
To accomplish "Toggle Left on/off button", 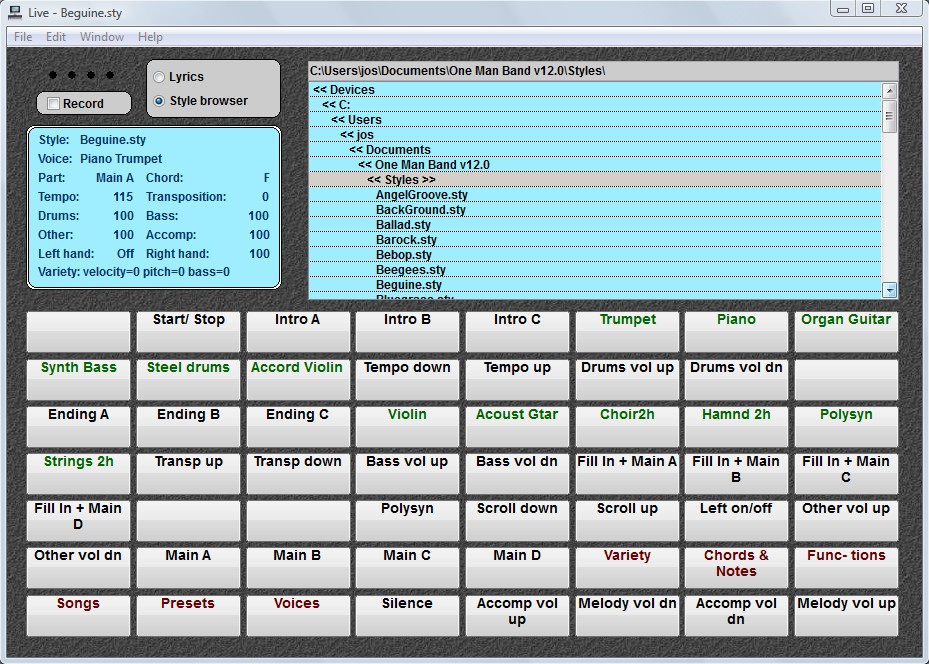I will tap(736, 520).
